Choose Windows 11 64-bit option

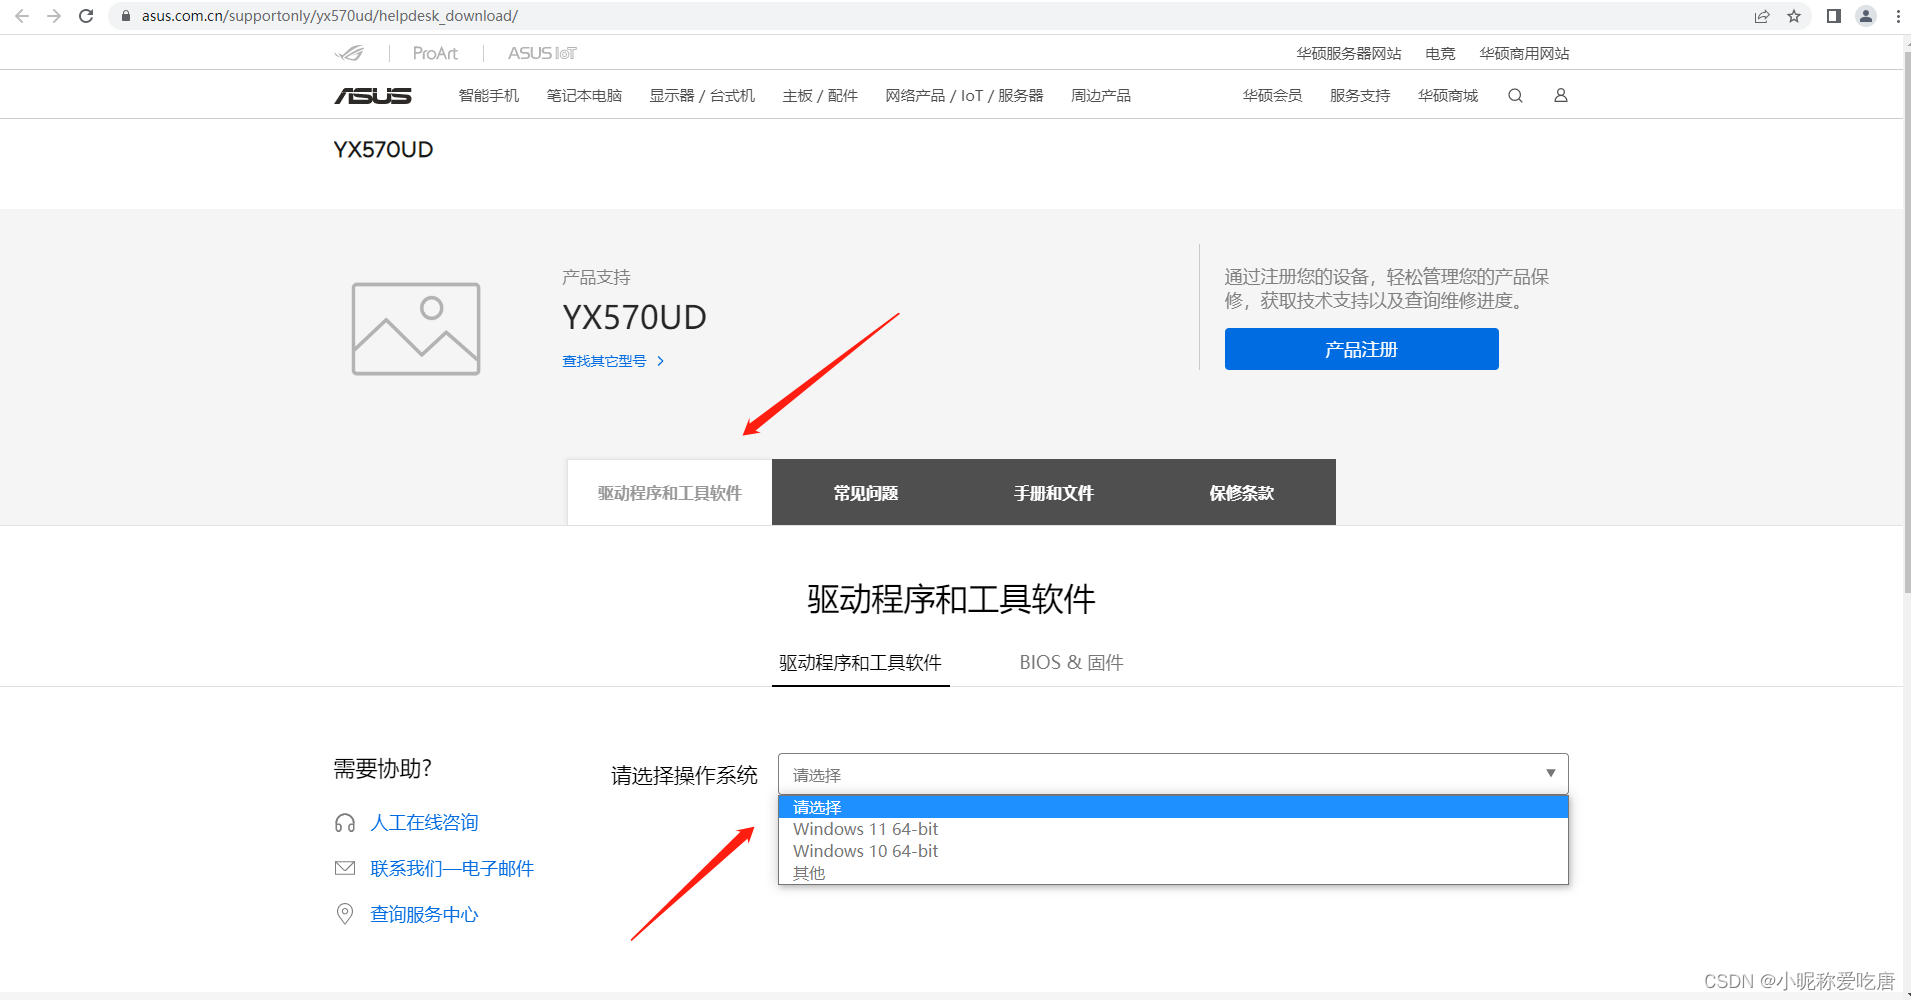point(1173,829)
